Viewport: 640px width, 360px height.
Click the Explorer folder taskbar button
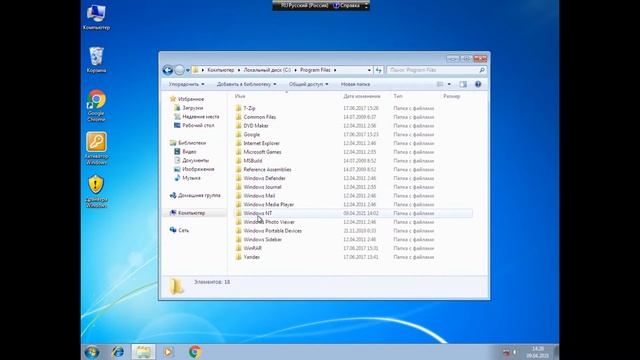(143, 352)
